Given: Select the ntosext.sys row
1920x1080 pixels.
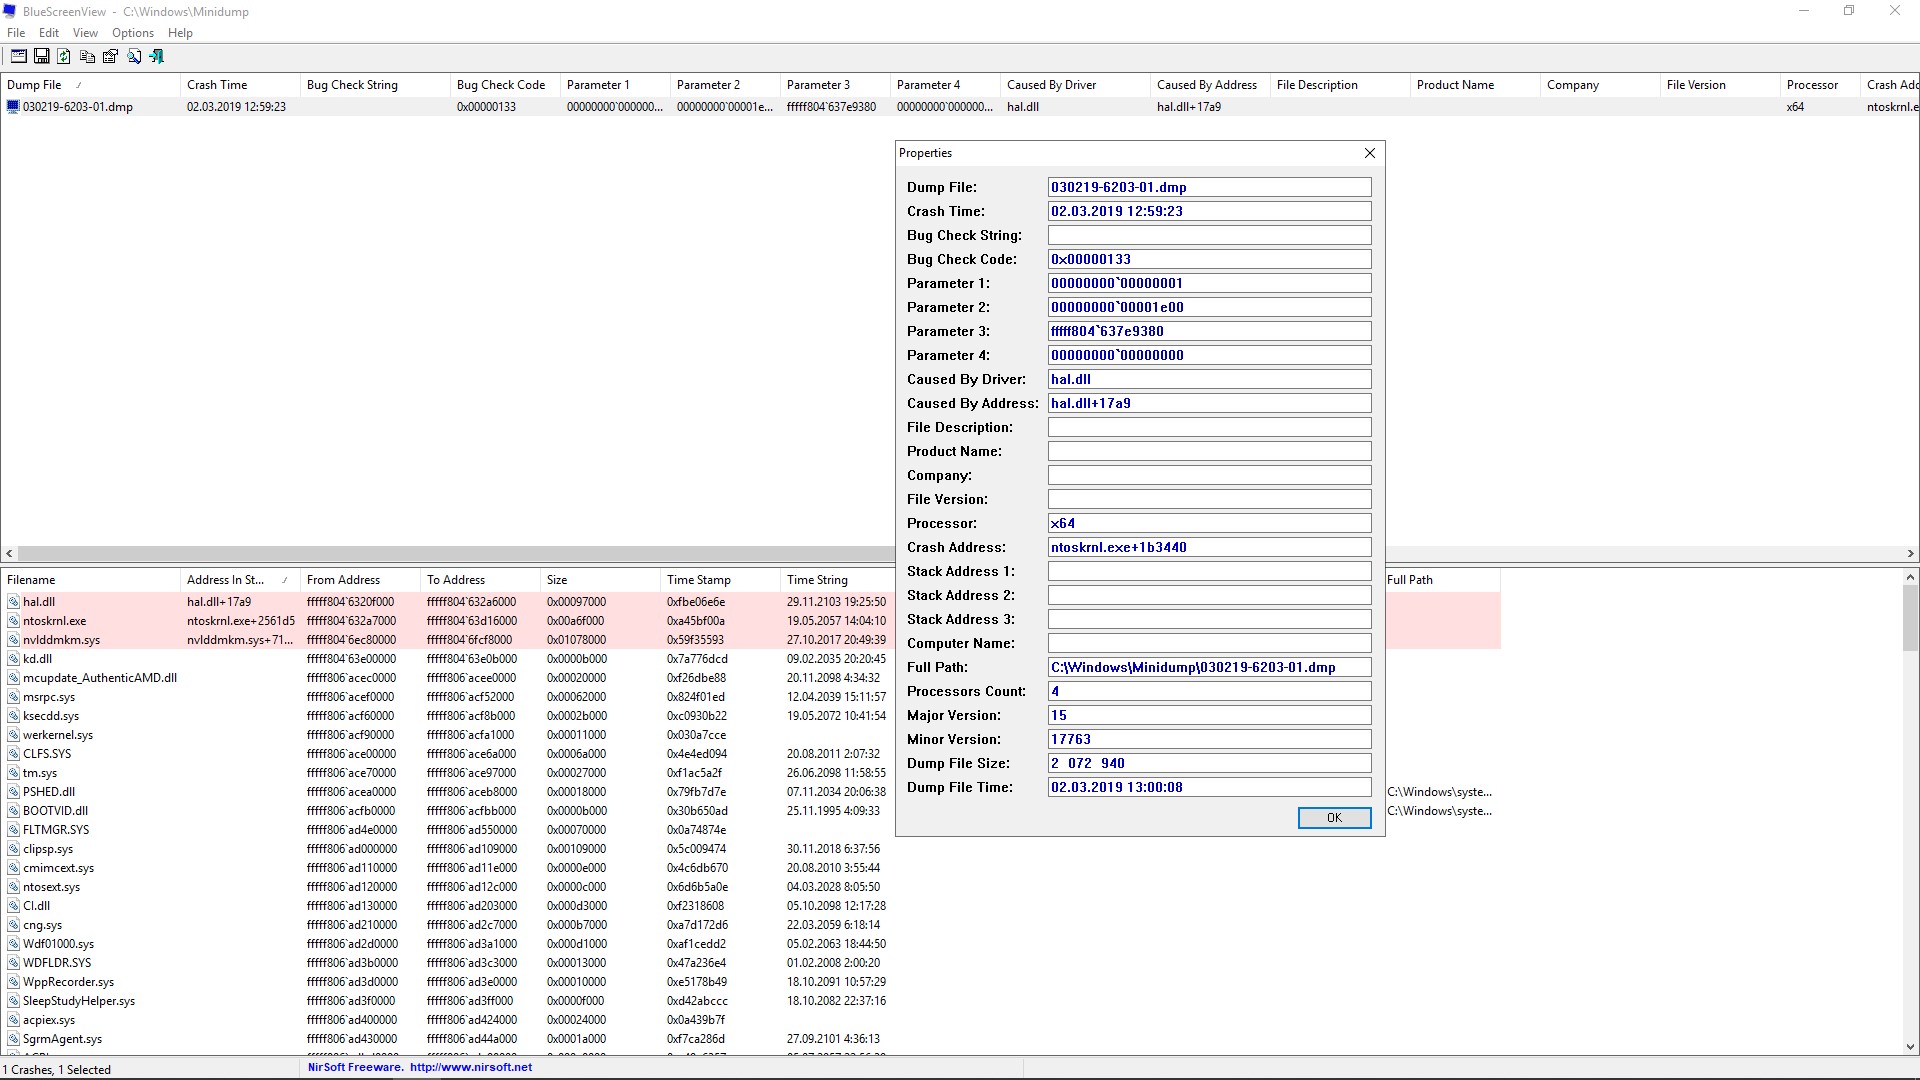Looking at the screenshot, I should (x=750, y=887).
